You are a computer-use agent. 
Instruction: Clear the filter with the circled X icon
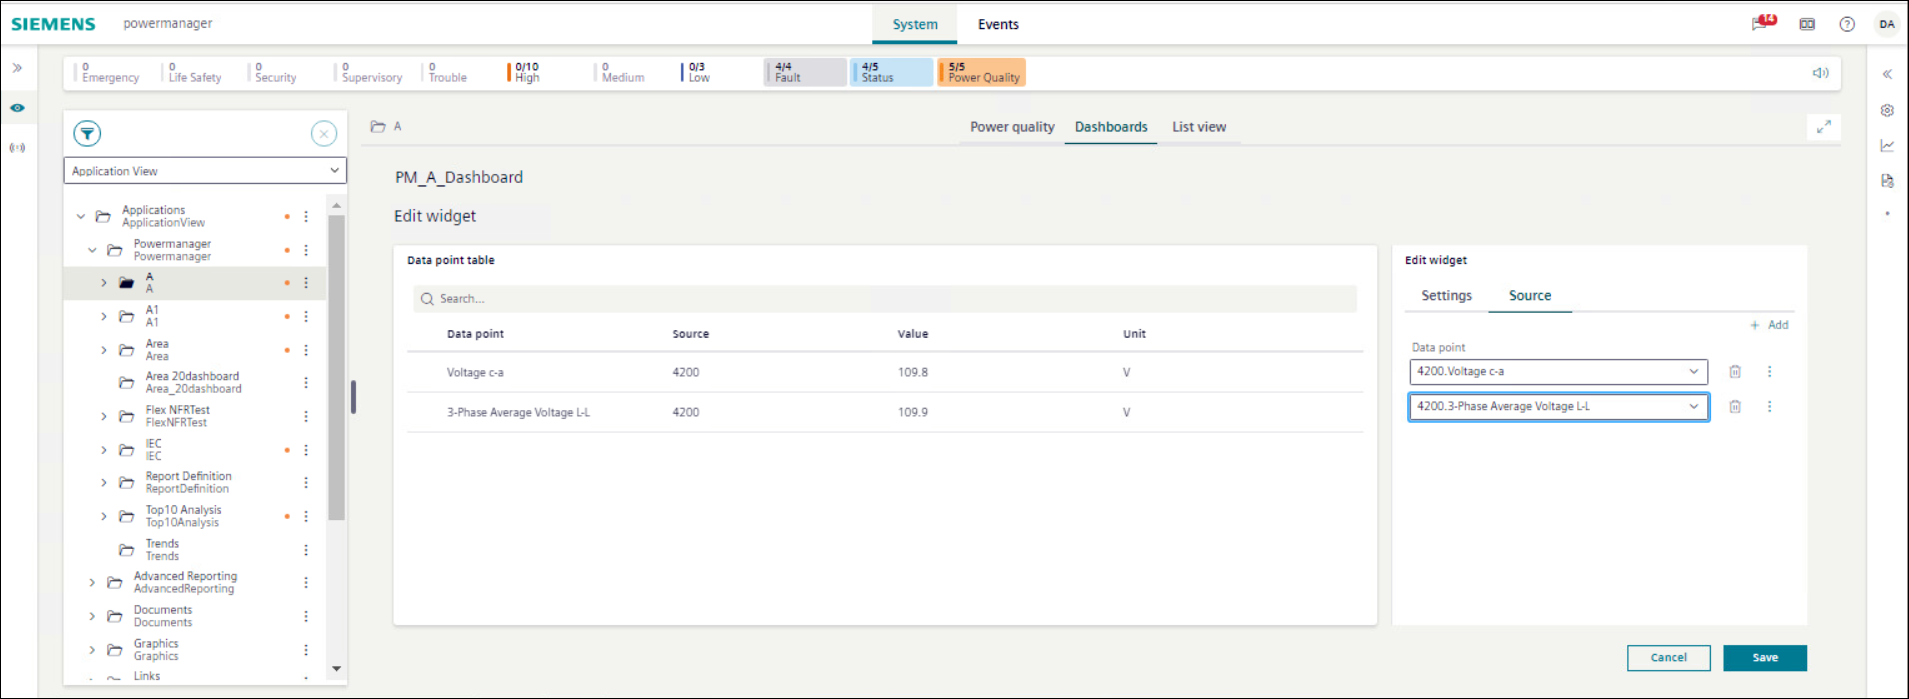pyautogui.click(x=324, y=134)
